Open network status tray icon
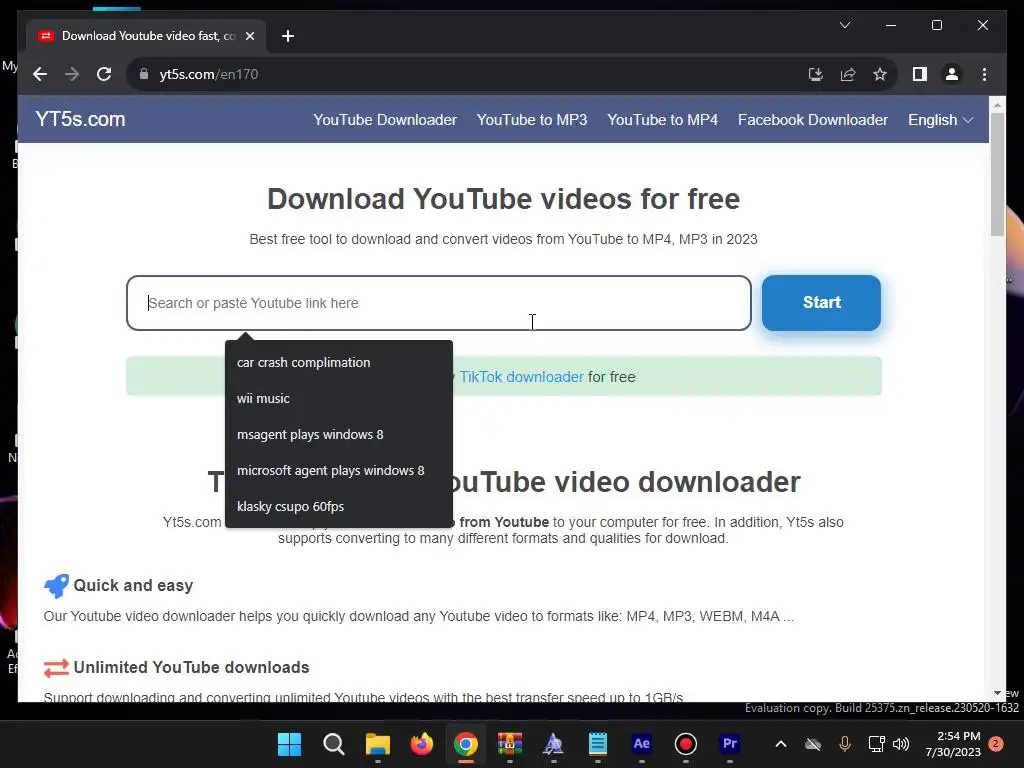Image resolution: width=1024 pixels, height=768 pixels. (x=876, y=744)
